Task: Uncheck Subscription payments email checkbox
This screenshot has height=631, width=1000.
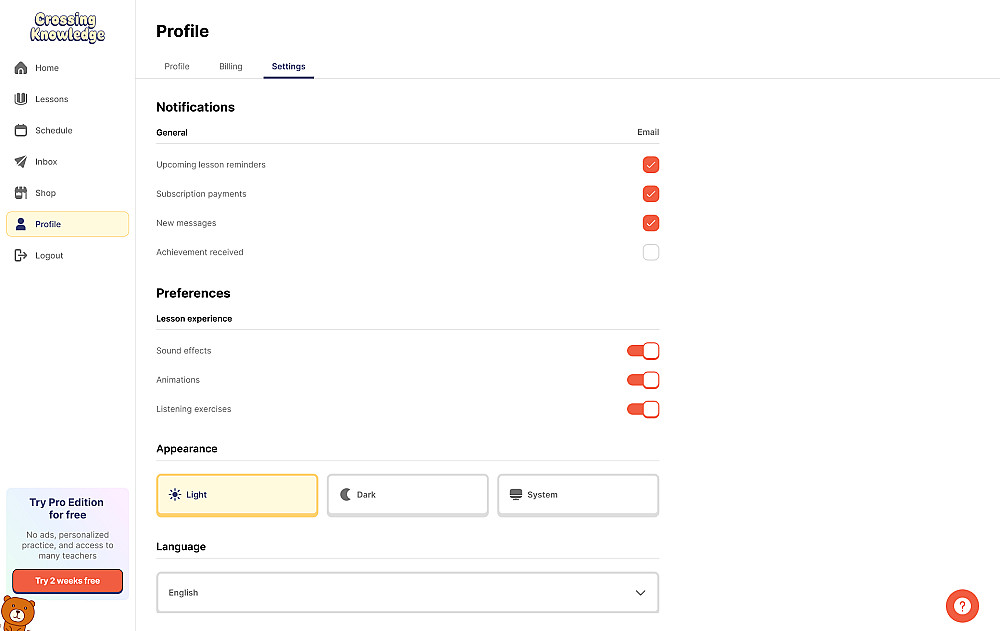Action: (x=651, y=194)
